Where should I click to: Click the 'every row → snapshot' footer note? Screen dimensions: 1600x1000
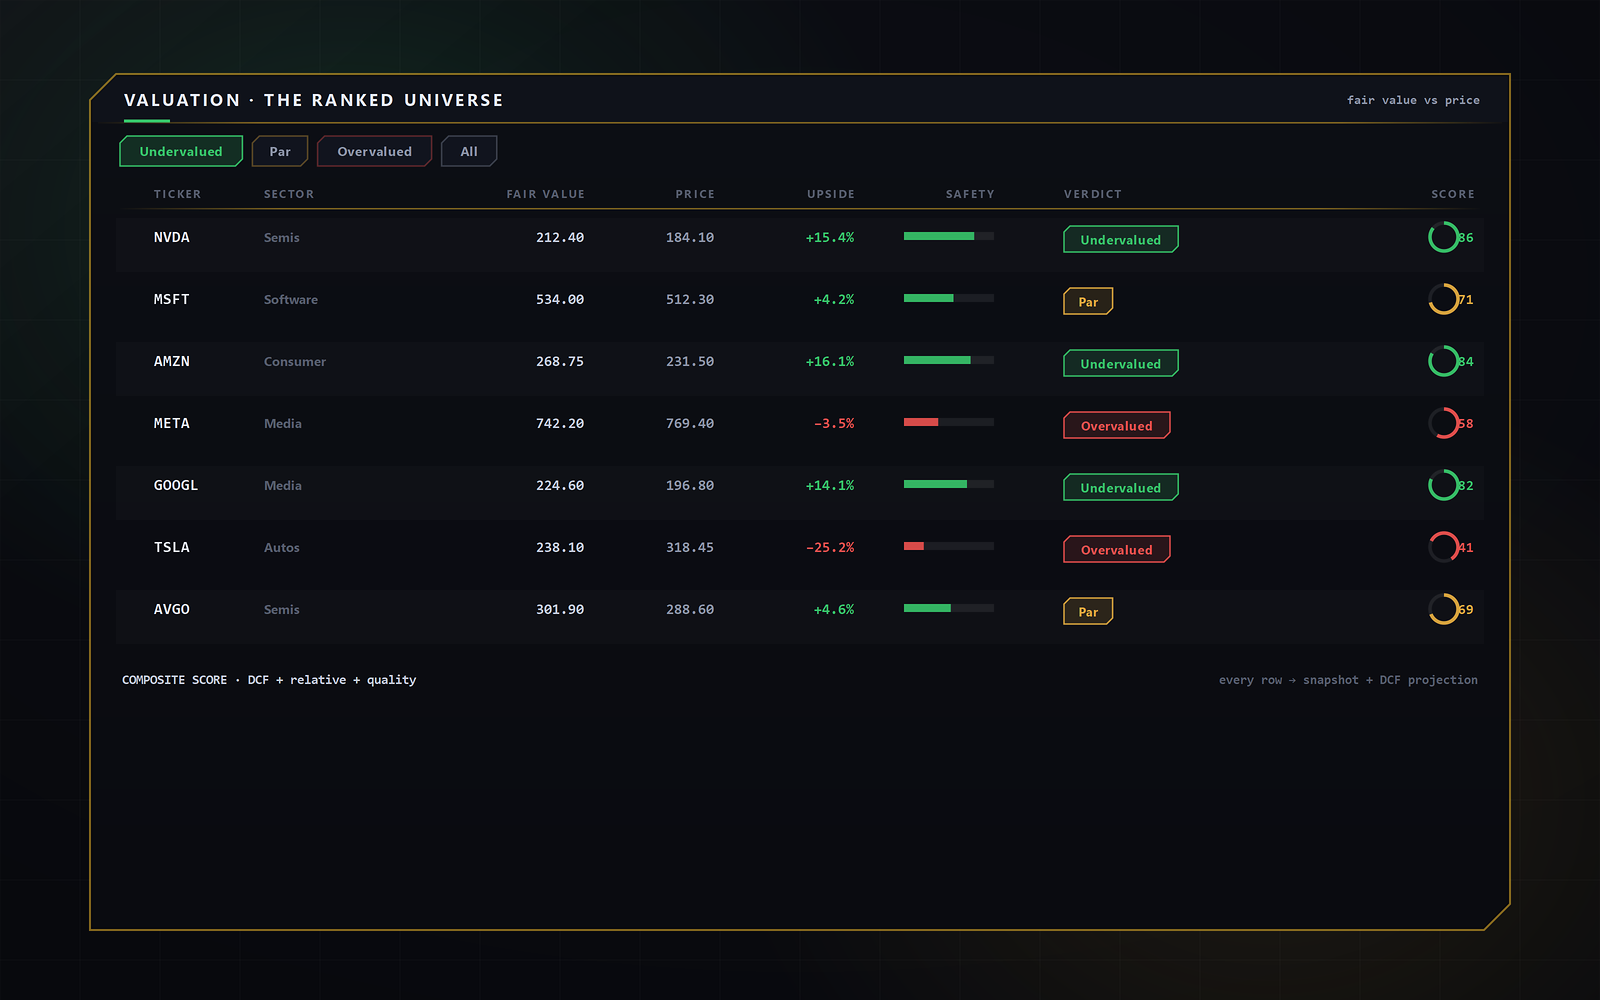click(1348, 680)
